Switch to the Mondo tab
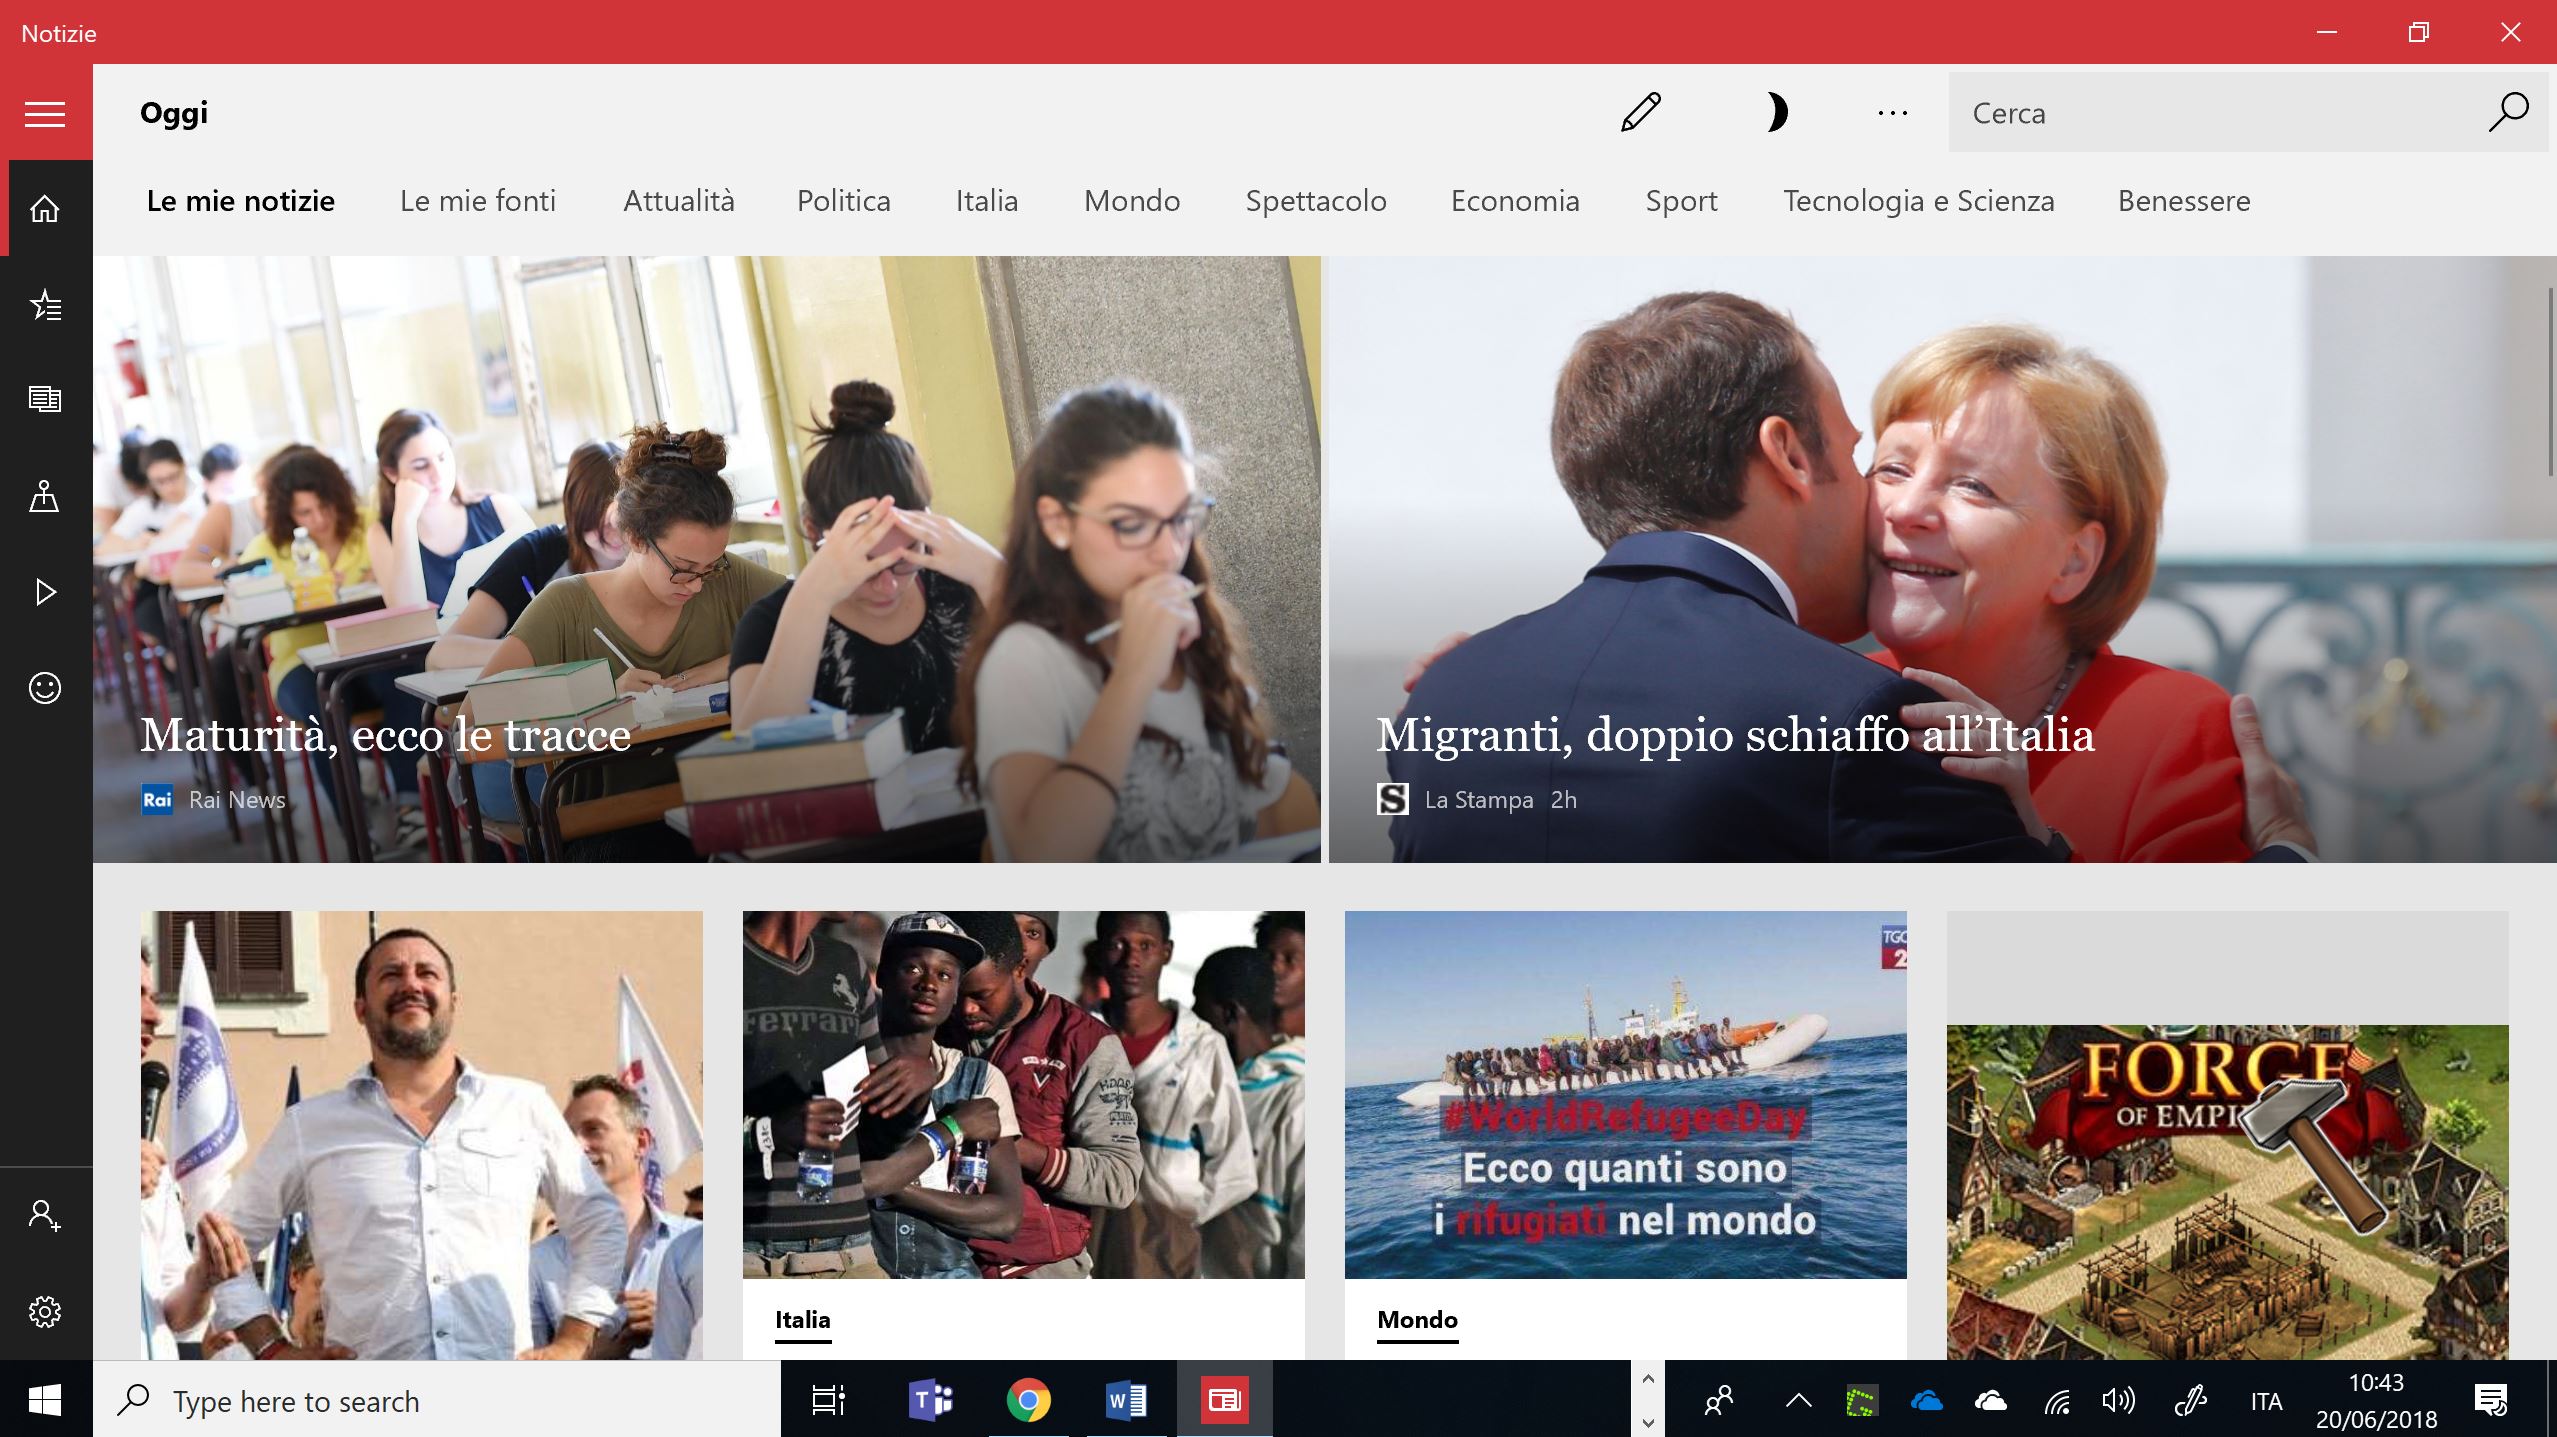Viewport: 2557px width, 1437px height. point(1131,201)
